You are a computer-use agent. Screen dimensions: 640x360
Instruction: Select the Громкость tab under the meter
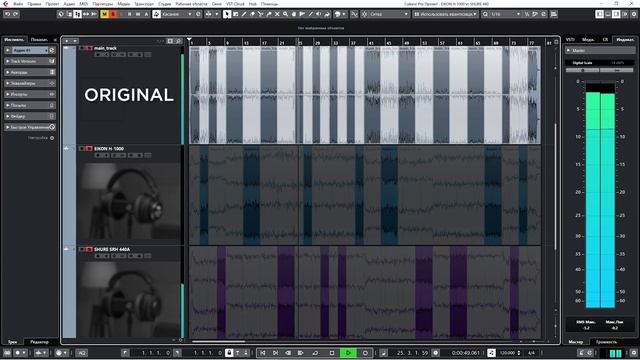[x=606, y=342]
